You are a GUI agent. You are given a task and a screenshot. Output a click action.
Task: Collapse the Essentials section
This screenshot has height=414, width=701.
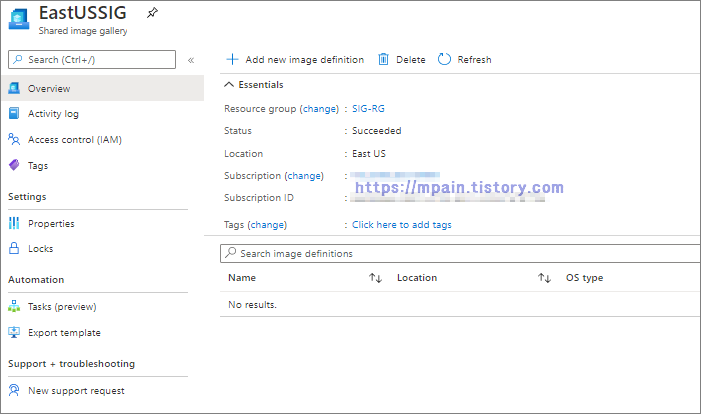pyautogui.click(x=229, y=84)
